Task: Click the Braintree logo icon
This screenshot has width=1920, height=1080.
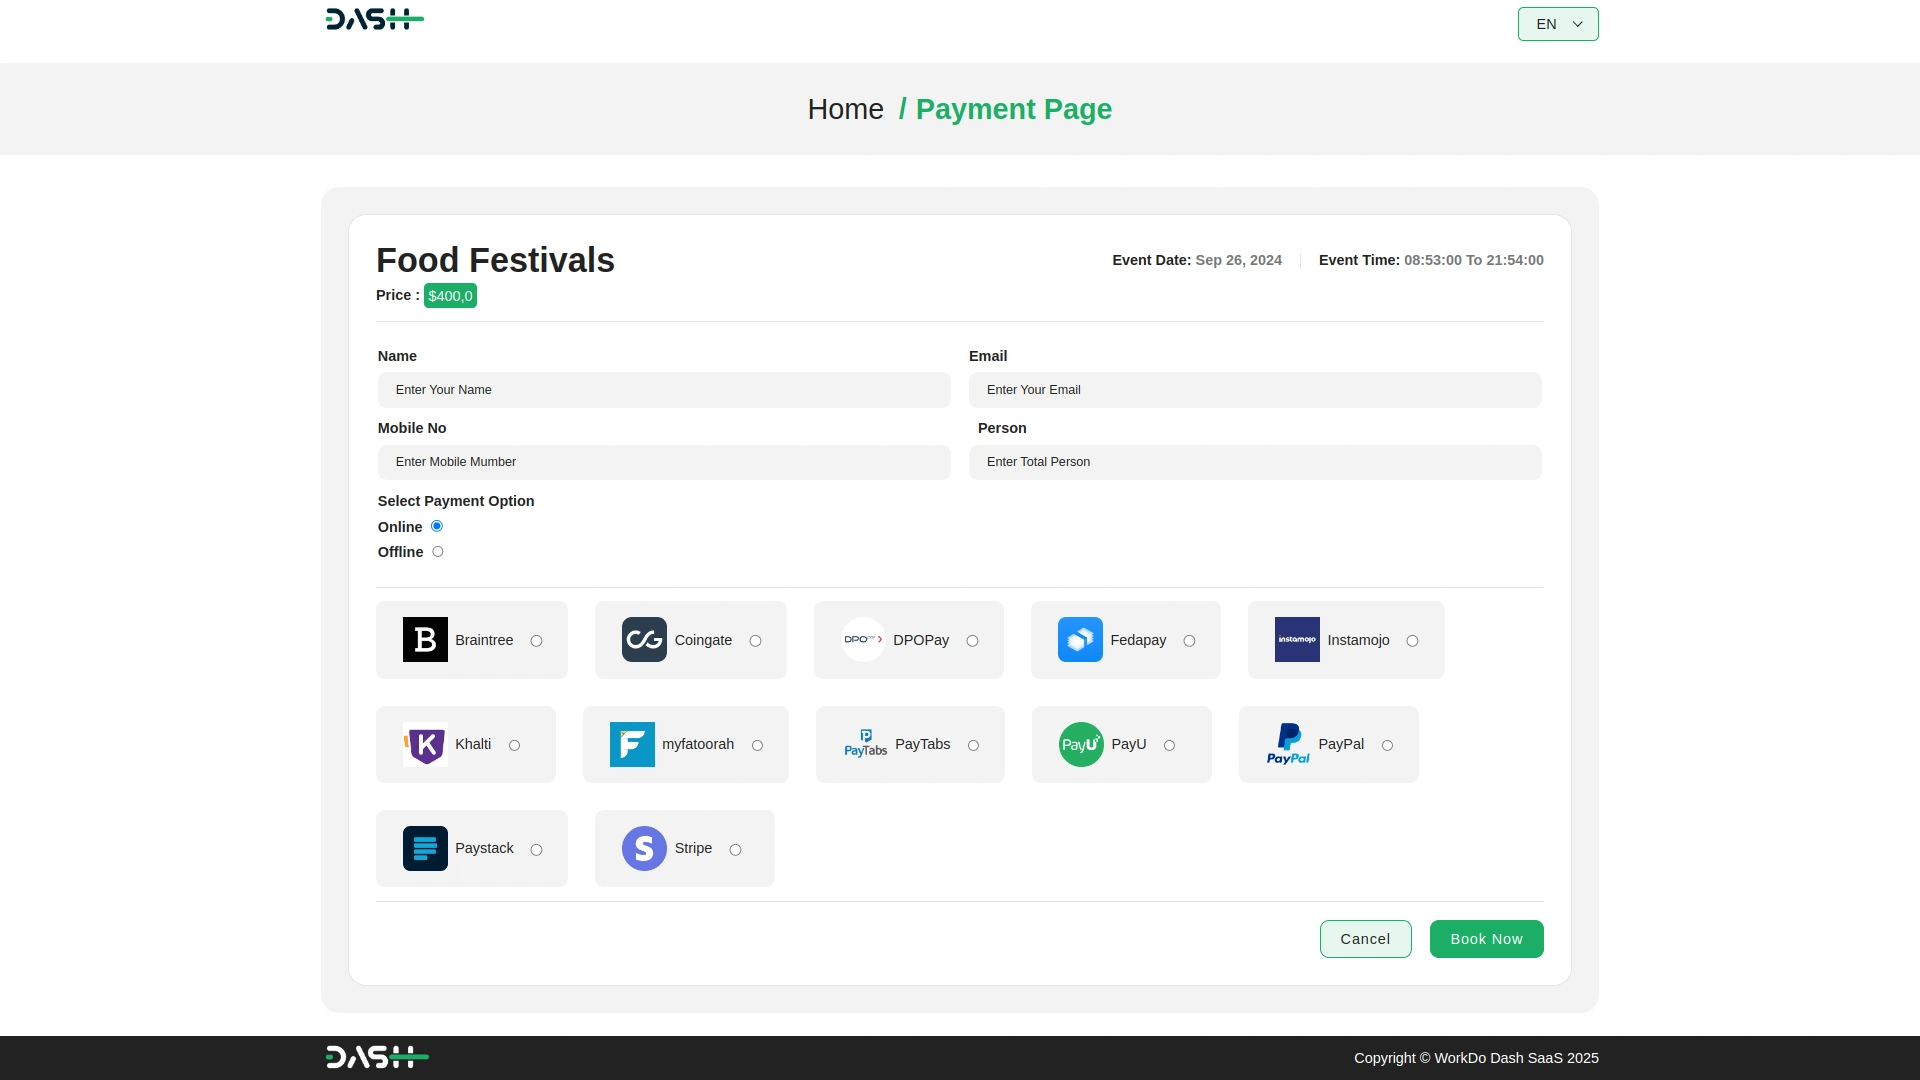Action: (x=425, y=640)
